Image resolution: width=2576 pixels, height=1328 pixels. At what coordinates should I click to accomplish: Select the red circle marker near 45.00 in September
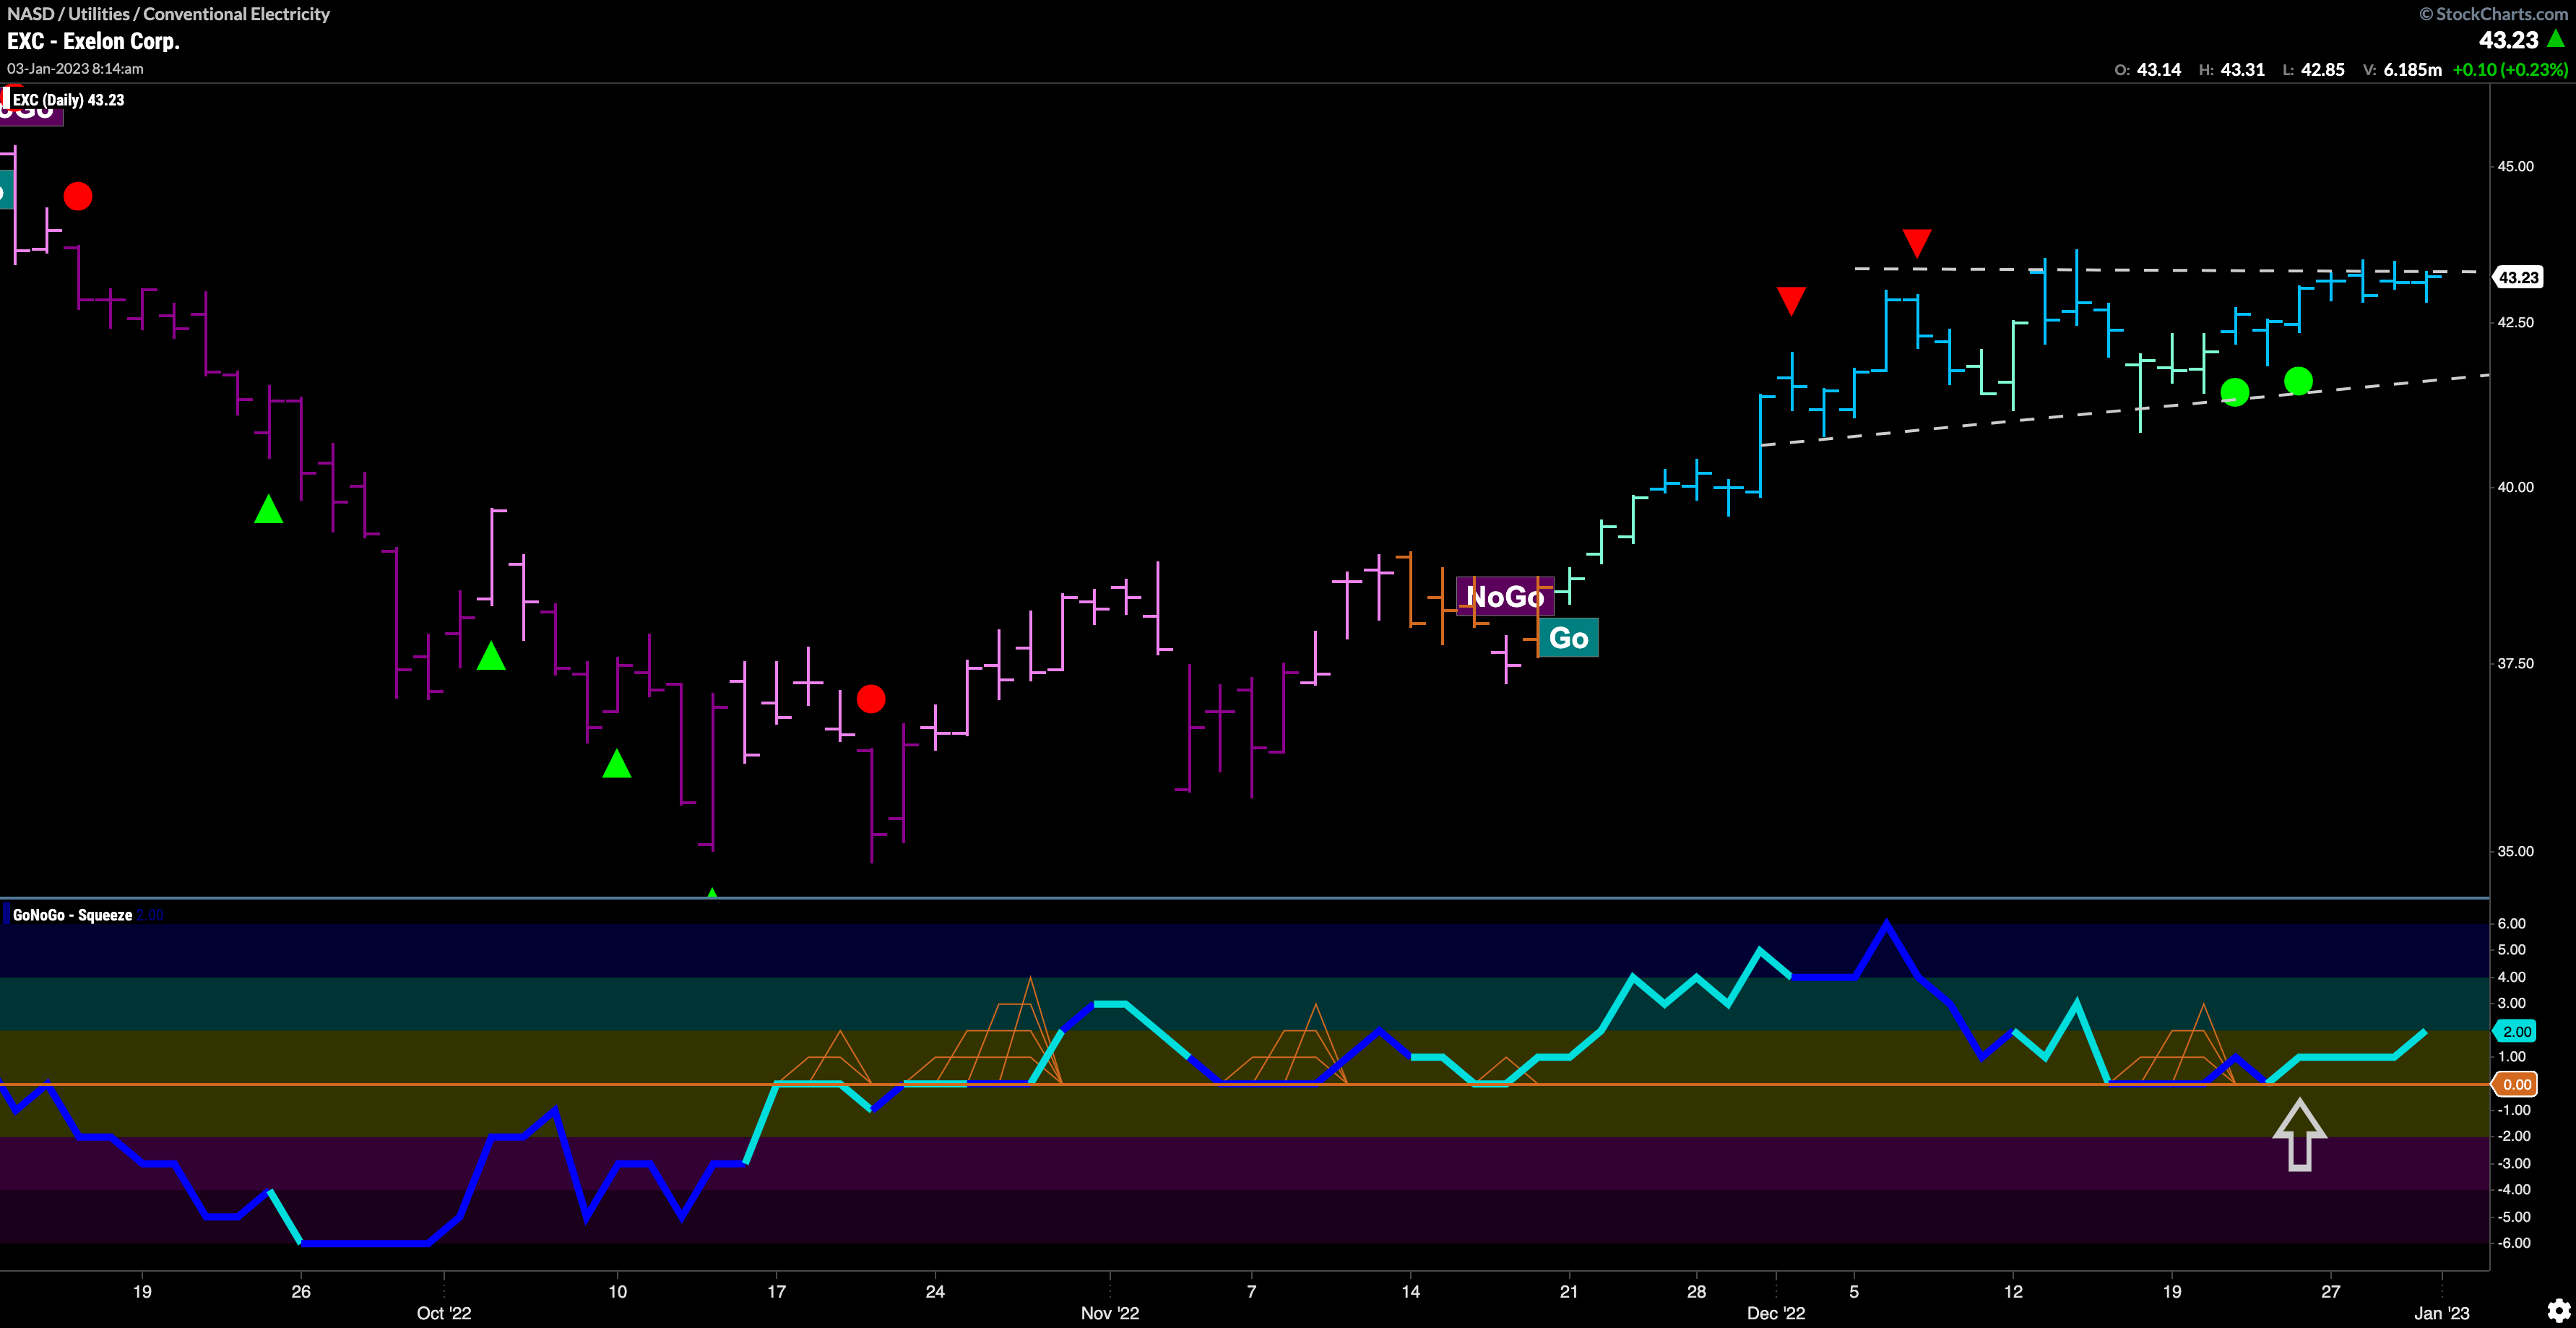click(78, 196)
